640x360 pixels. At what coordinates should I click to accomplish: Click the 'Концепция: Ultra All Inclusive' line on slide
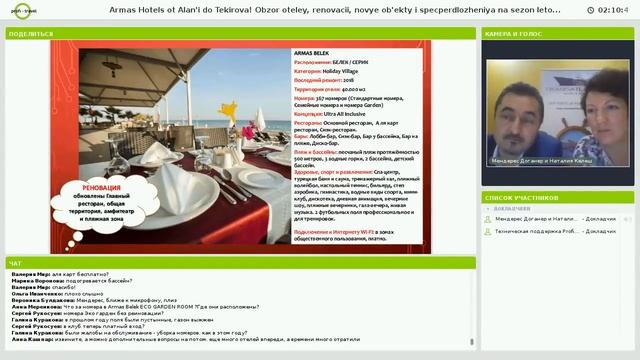click(329, 114)
